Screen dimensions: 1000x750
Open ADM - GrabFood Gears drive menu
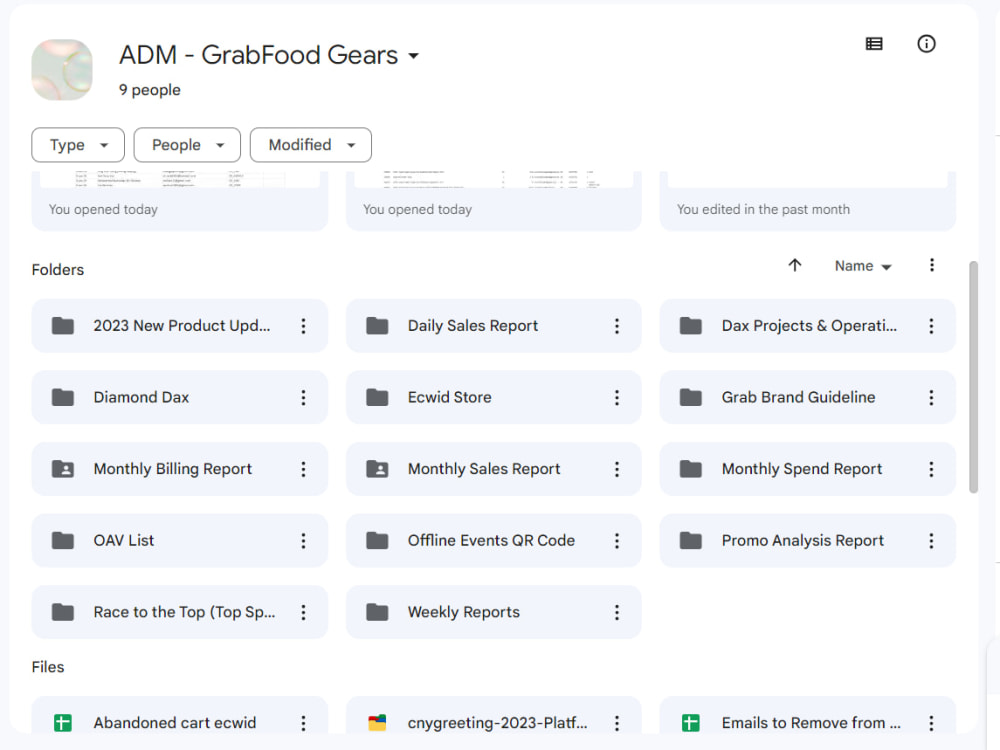(269, 55)
